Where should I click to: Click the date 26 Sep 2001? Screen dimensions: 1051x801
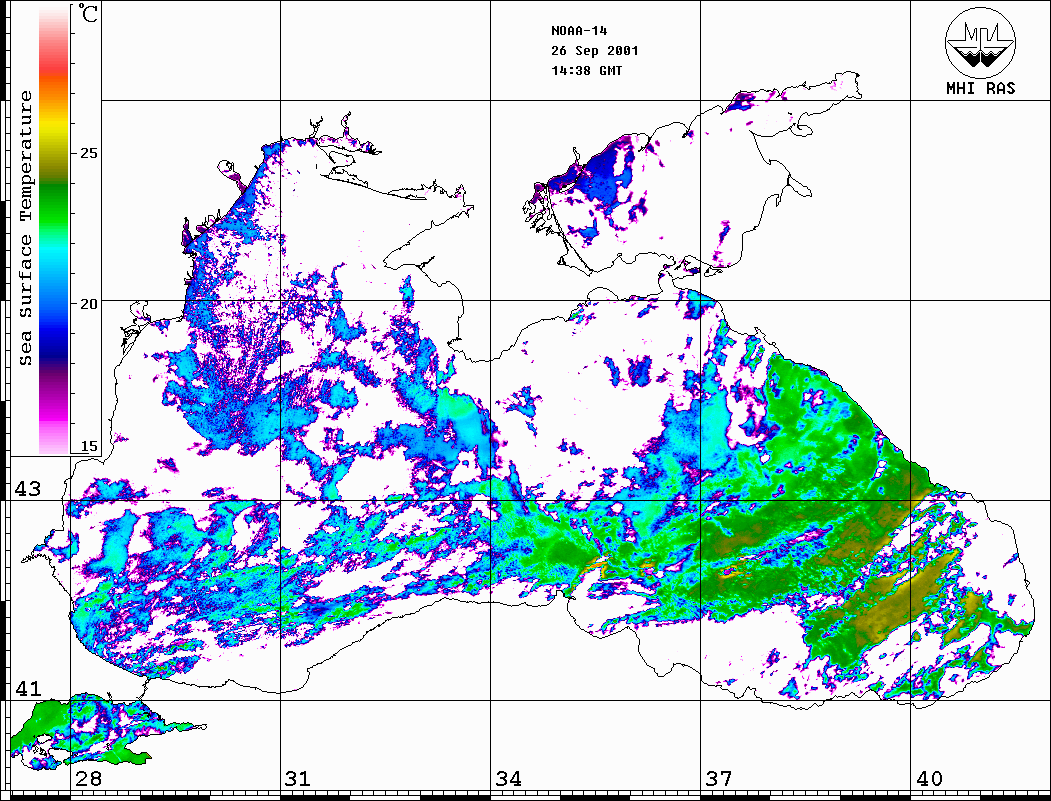[595, 51]
